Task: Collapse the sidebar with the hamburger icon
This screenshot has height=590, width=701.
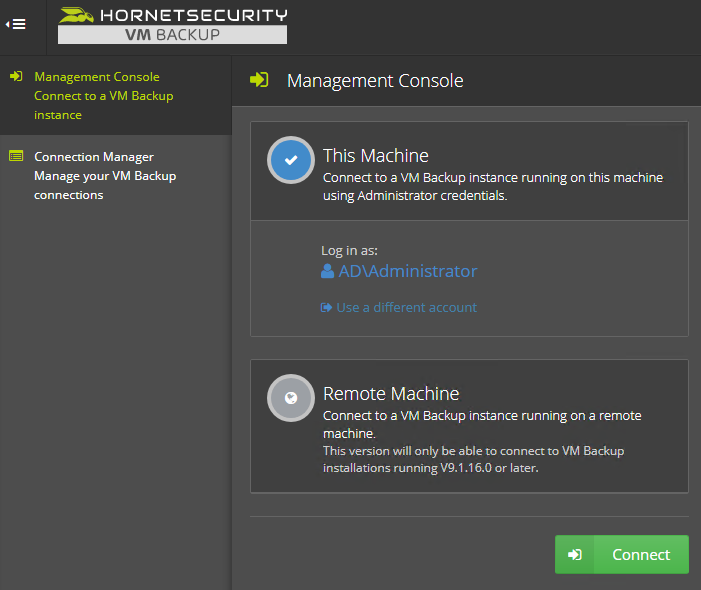Action: (x=16, y=24)
